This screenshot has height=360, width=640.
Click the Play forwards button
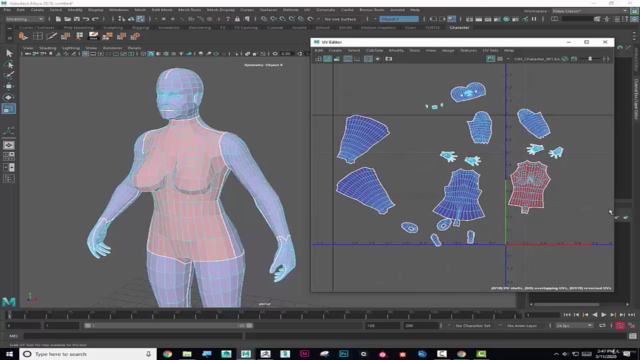pyautogui.click(x=604, y=315)
